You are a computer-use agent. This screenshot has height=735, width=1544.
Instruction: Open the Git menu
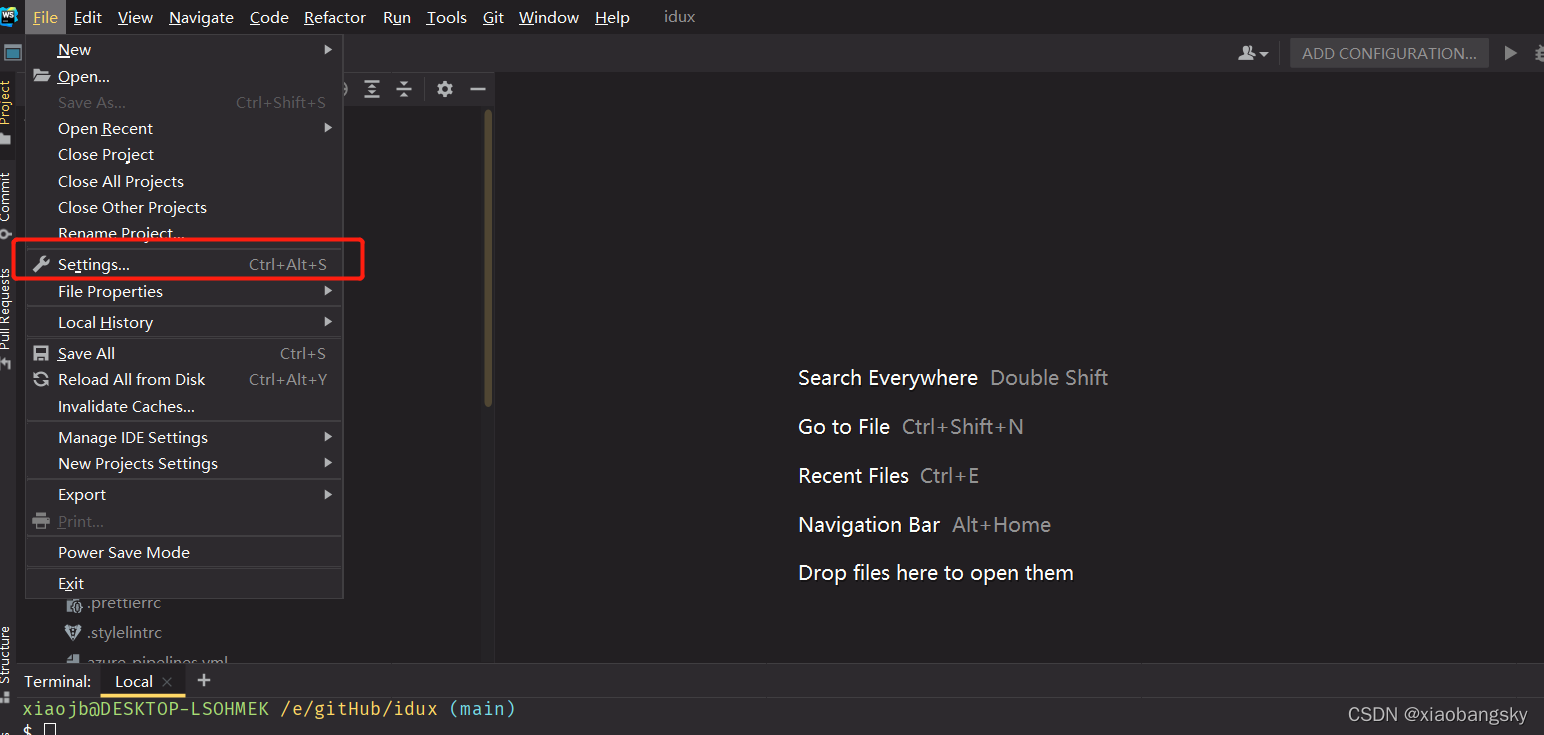point(493,17)
